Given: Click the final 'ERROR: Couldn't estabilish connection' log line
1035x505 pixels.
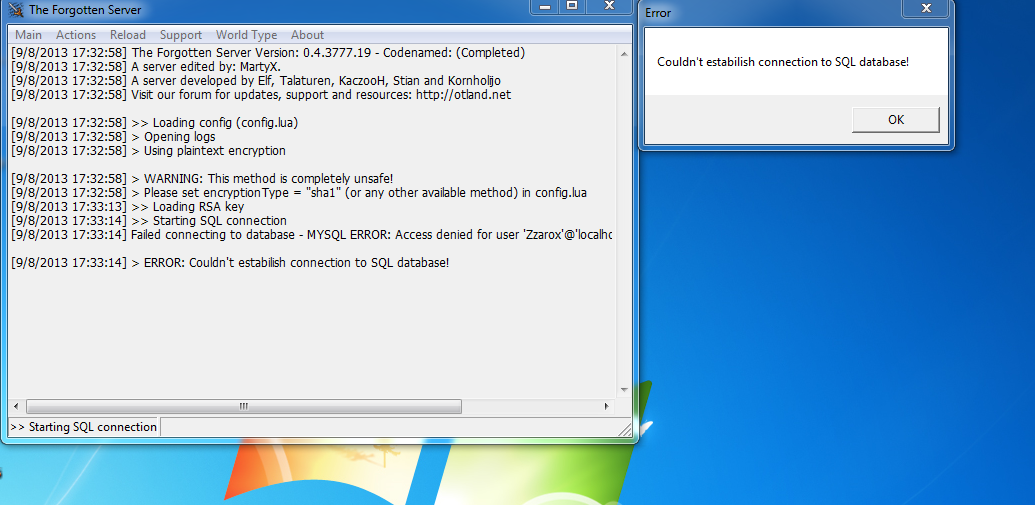Looking at the screenshot, I should pos(230,263).
